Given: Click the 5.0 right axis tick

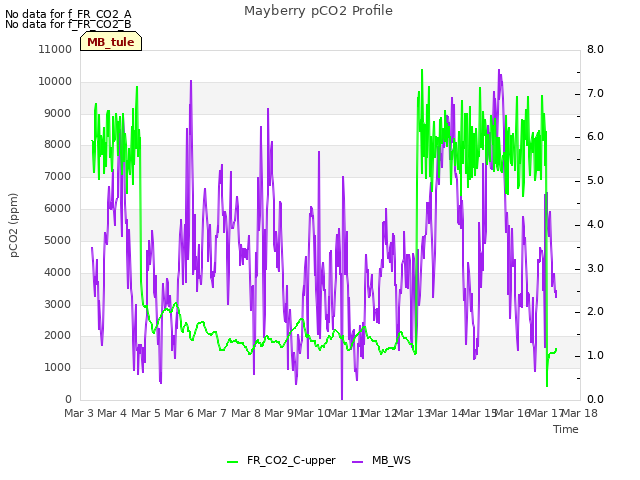Looking at the screenshot, I should (x=595, y=180).
